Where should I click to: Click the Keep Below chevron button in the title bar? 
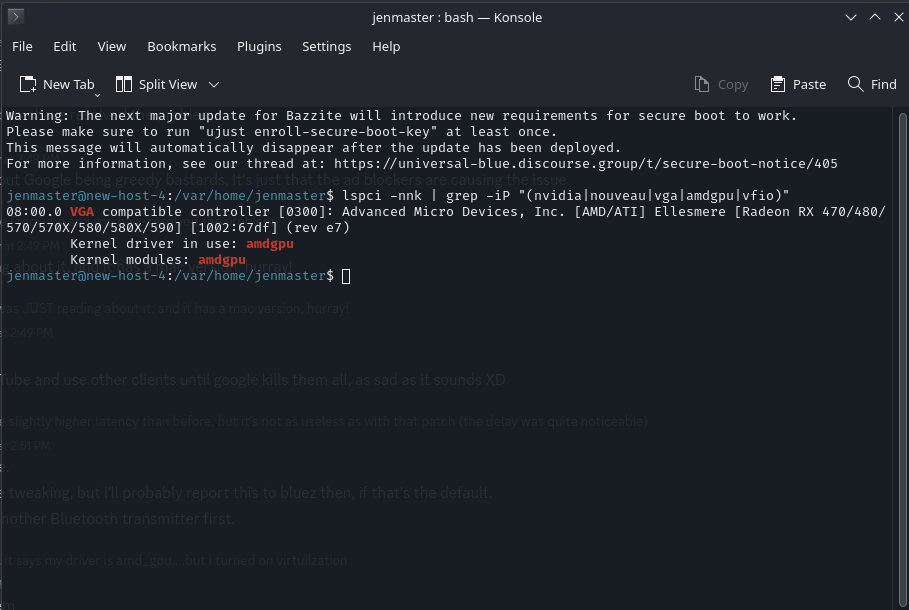pyautogui.click(x=851, y=17)
